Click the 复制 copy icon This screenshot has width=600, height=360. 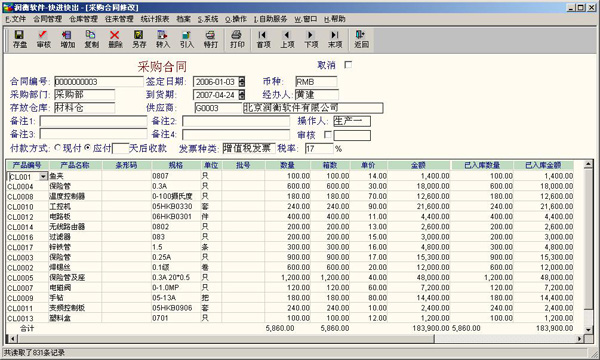click(x=91, y=39)
